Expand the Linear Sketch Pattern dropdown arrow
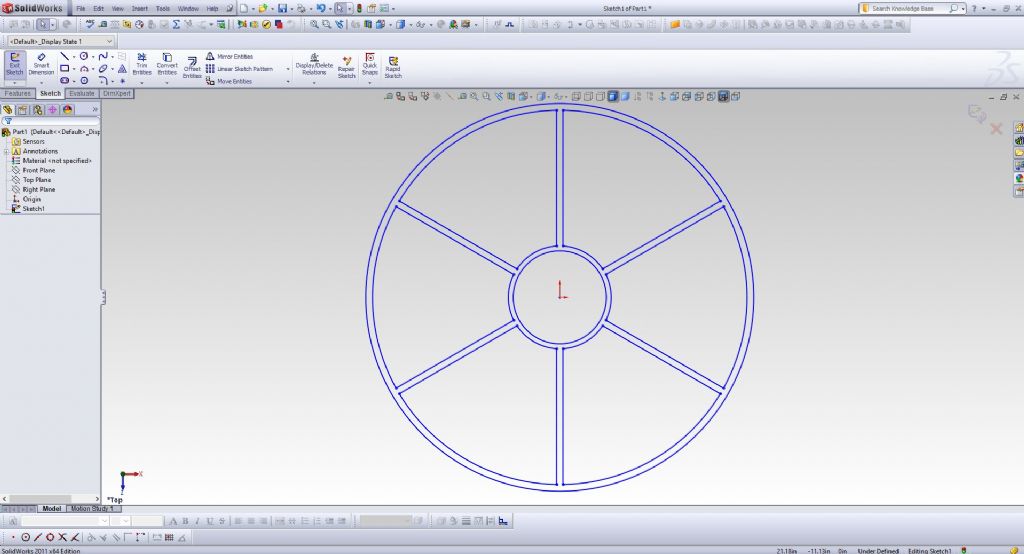Image resolution: width=1024 pixels, height=554 pixels. point(288,69)
